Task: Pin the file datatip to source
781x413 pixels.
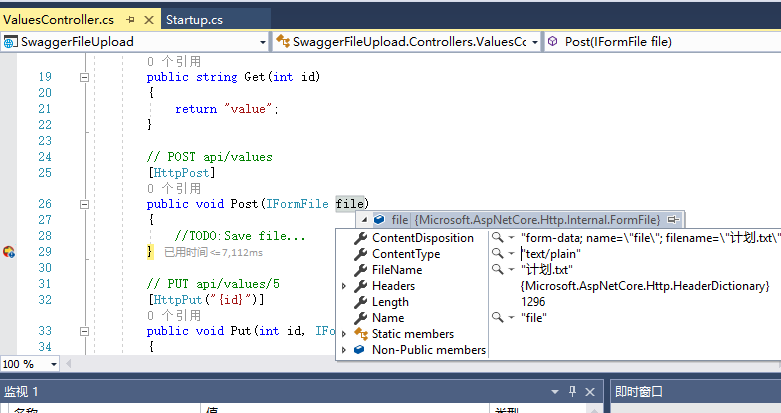Action: click(x=673, y=220)
